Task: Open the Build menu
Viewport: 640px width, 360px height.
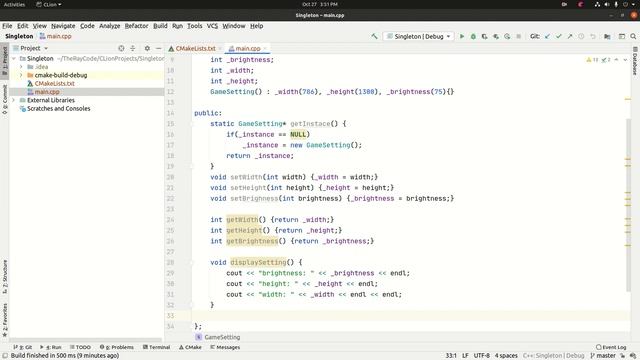Action: coord(160,26)
